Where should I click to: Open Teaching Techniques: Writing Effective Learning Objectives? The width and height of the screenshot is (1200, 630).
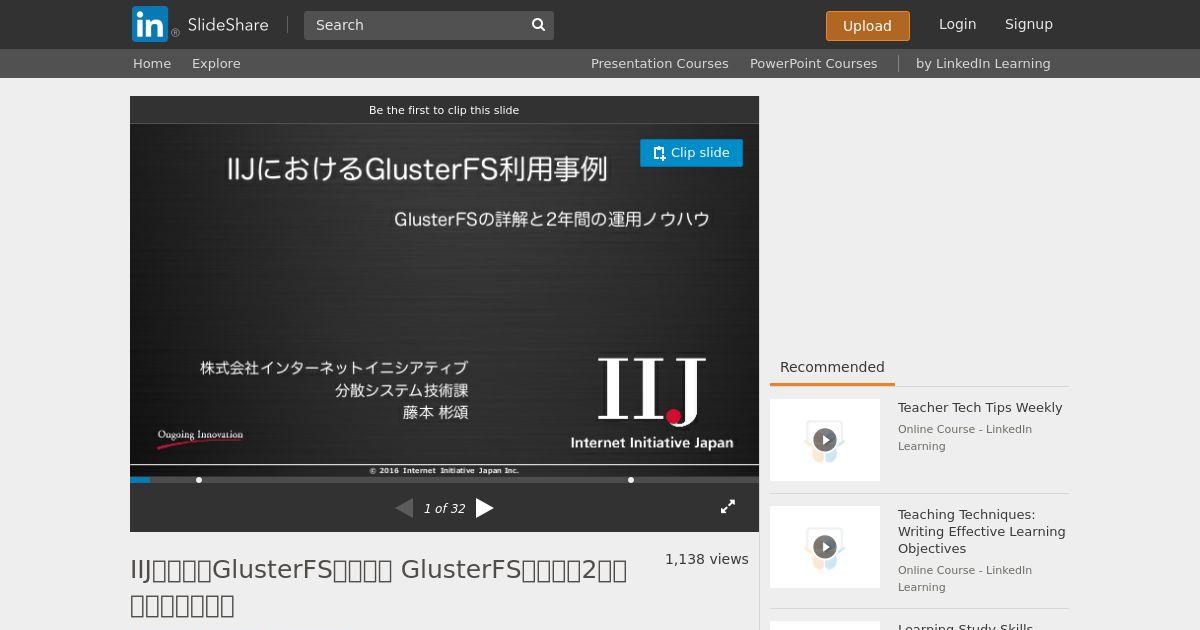point(981,531)
